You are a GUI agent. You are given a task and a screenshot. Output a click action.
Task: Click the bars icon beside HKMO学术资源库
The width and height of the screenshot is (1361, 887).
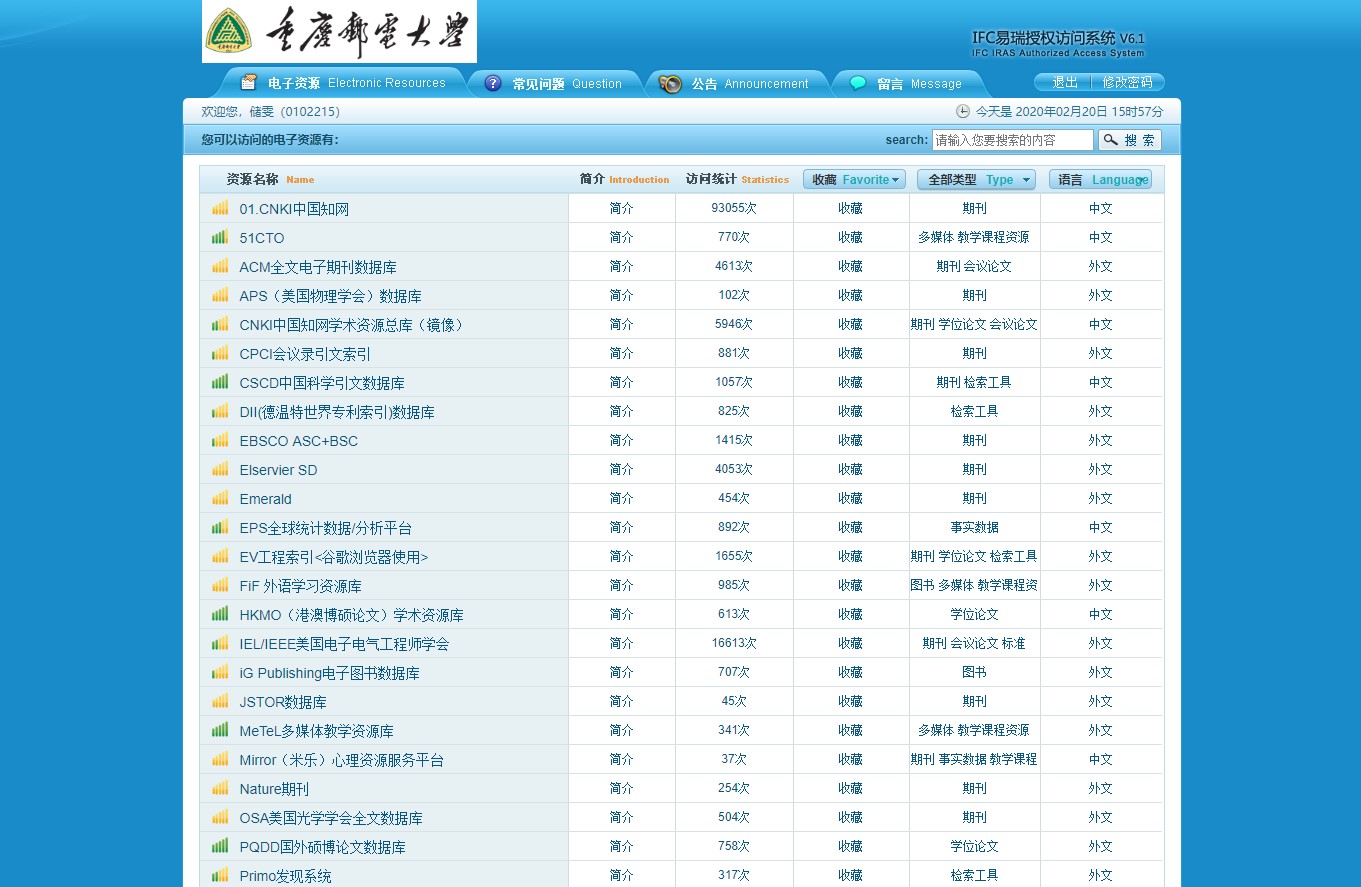click(220, 614)
